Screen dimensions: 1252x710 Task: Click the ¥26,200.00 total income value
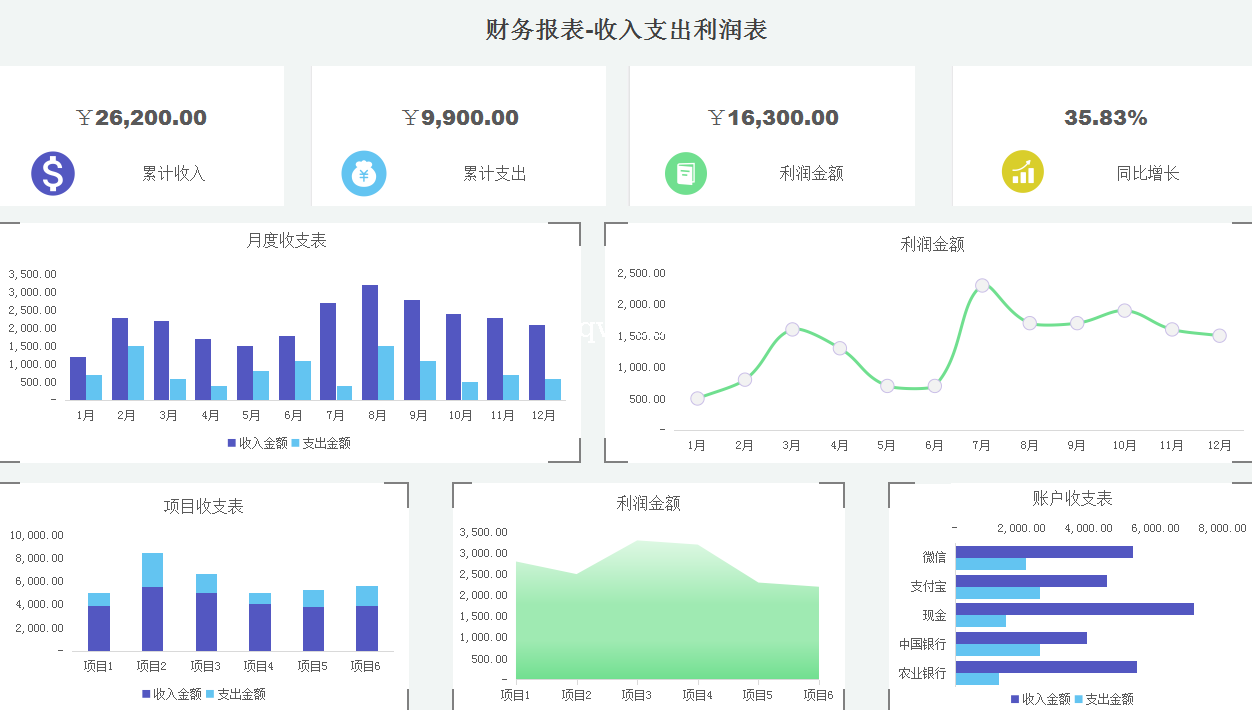tap(142, 118)
